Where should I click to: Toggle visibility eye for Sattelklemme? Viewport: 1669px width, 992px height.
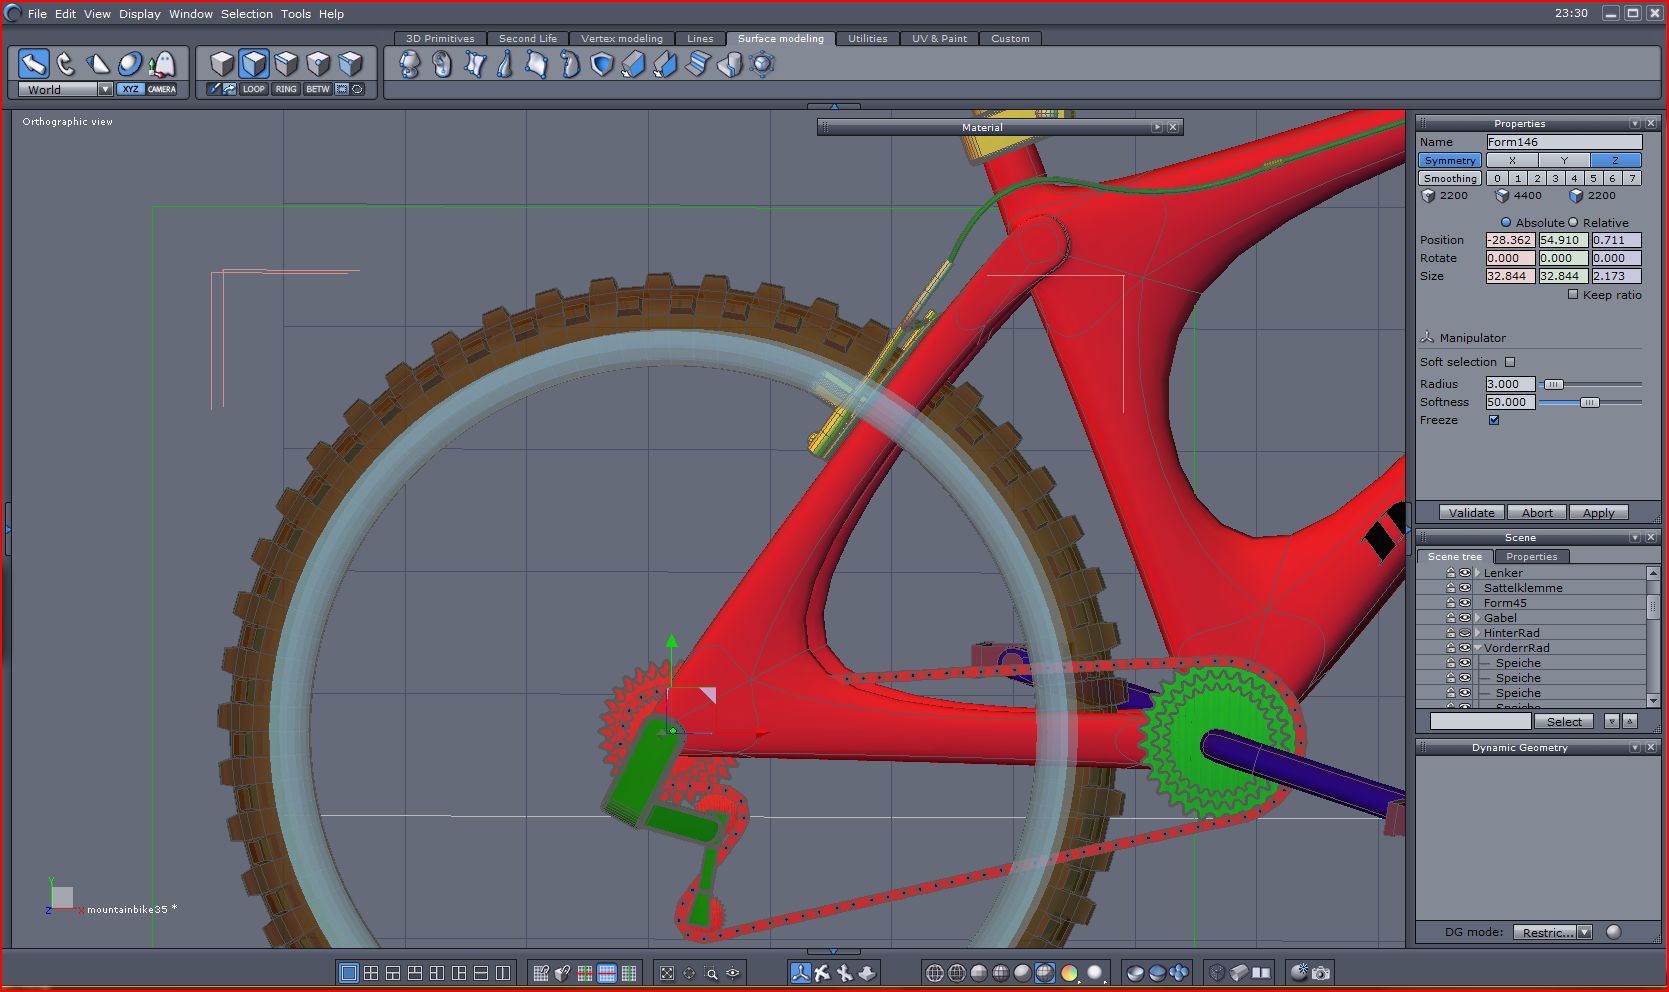[1465, 588]
